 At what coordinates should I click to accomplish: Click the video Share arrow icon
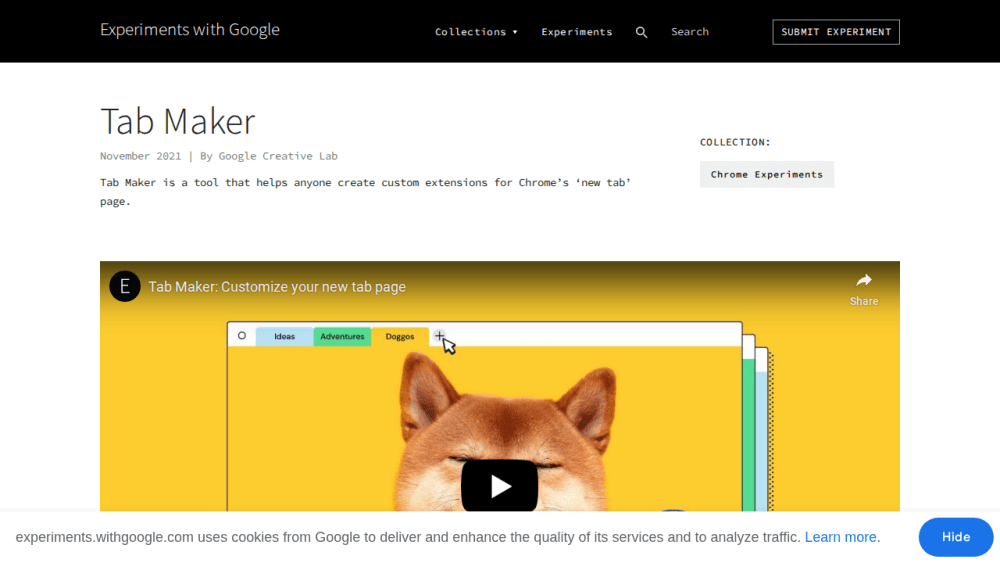(x=864, y=281)
